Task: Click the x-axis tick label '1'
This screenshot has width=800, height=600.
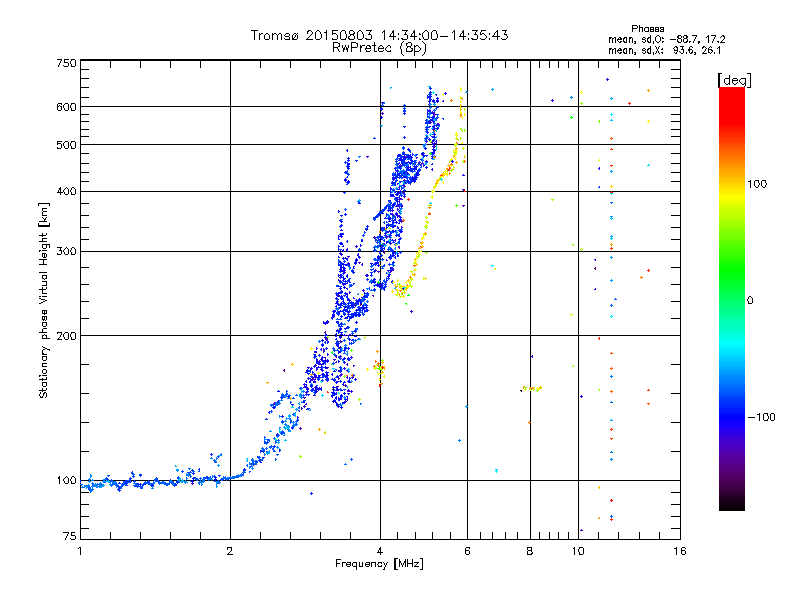Action: pyautogui.click(x=80, y=551)
